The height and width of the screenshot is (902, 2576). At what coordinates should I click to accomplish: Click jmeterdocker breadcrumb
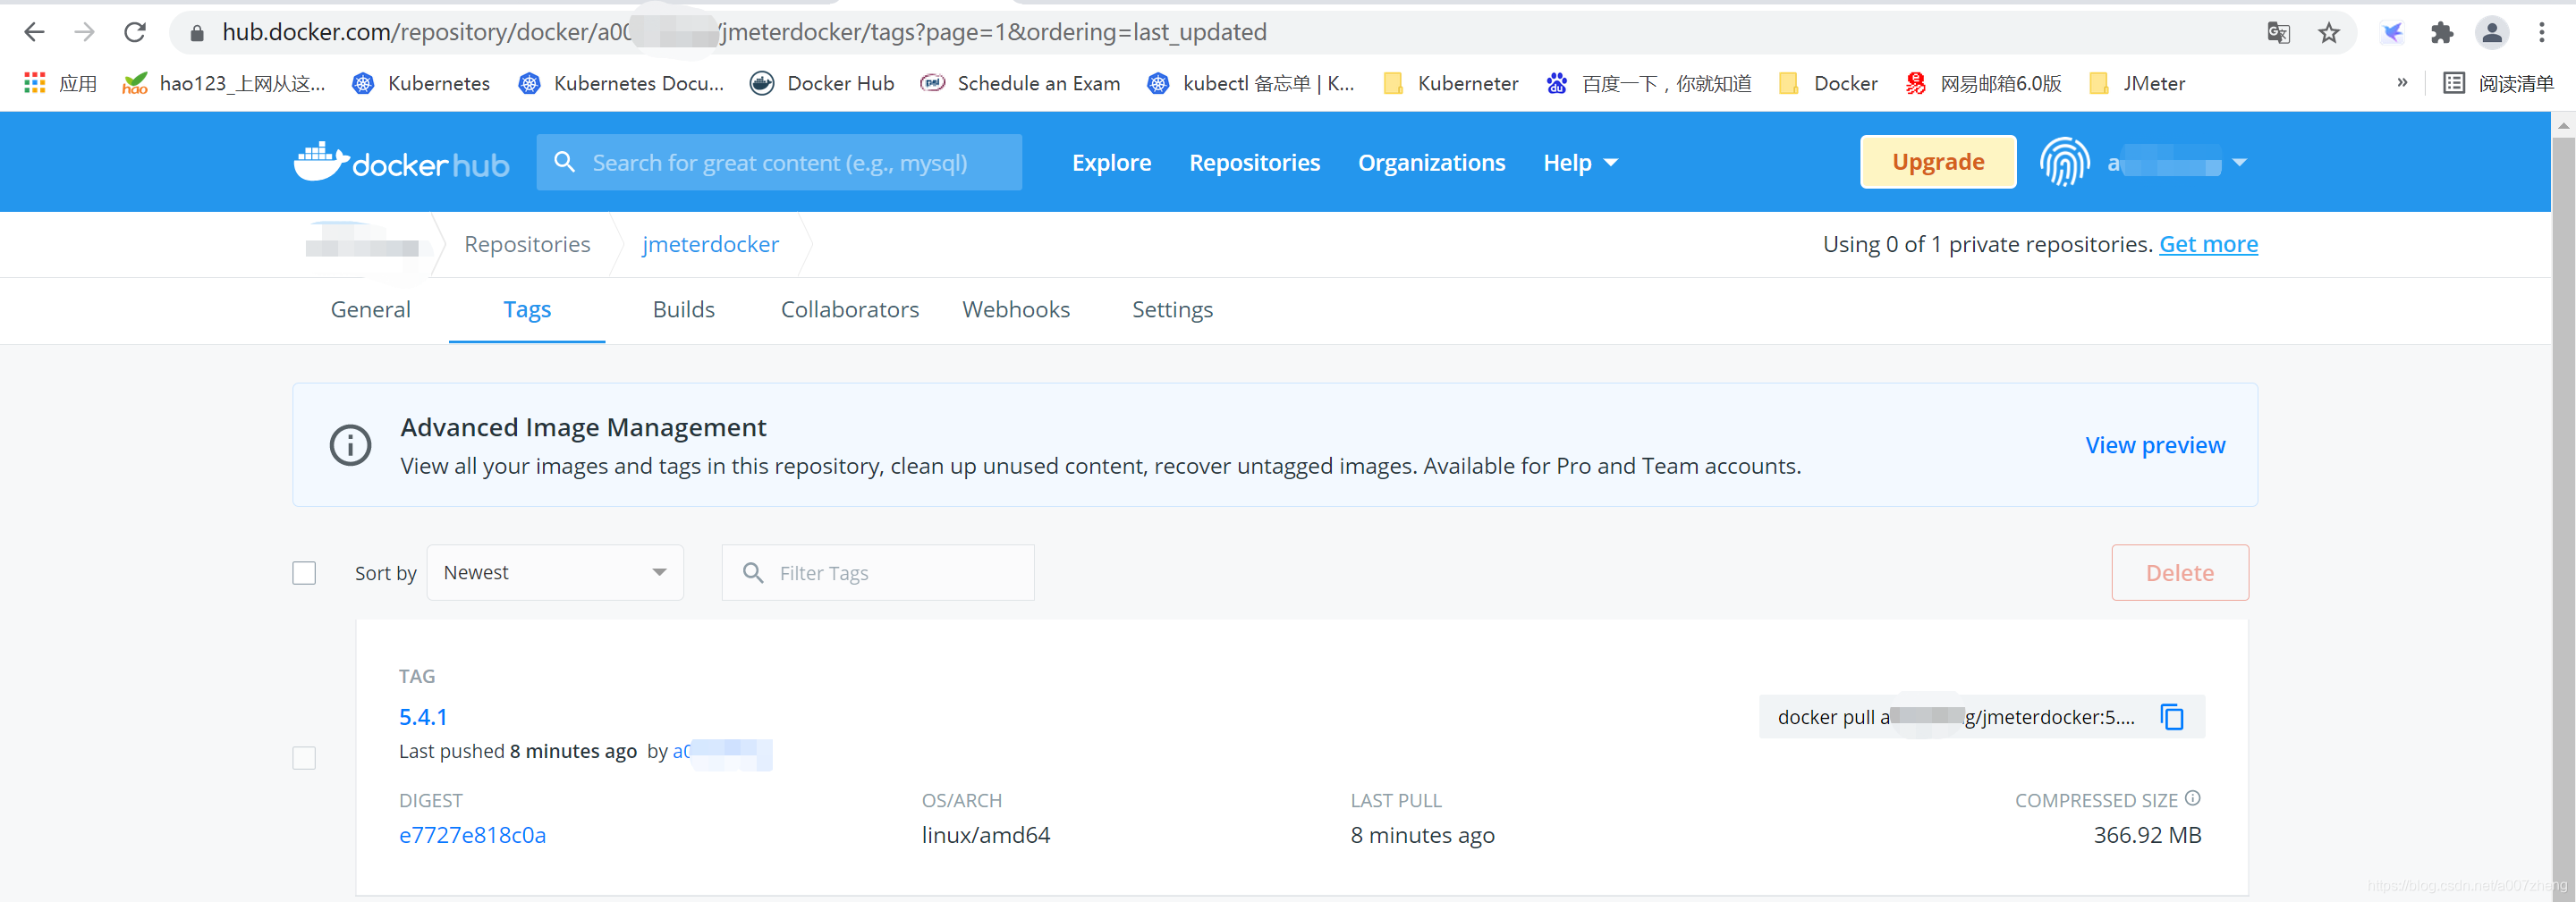click(x=710, y=244)
